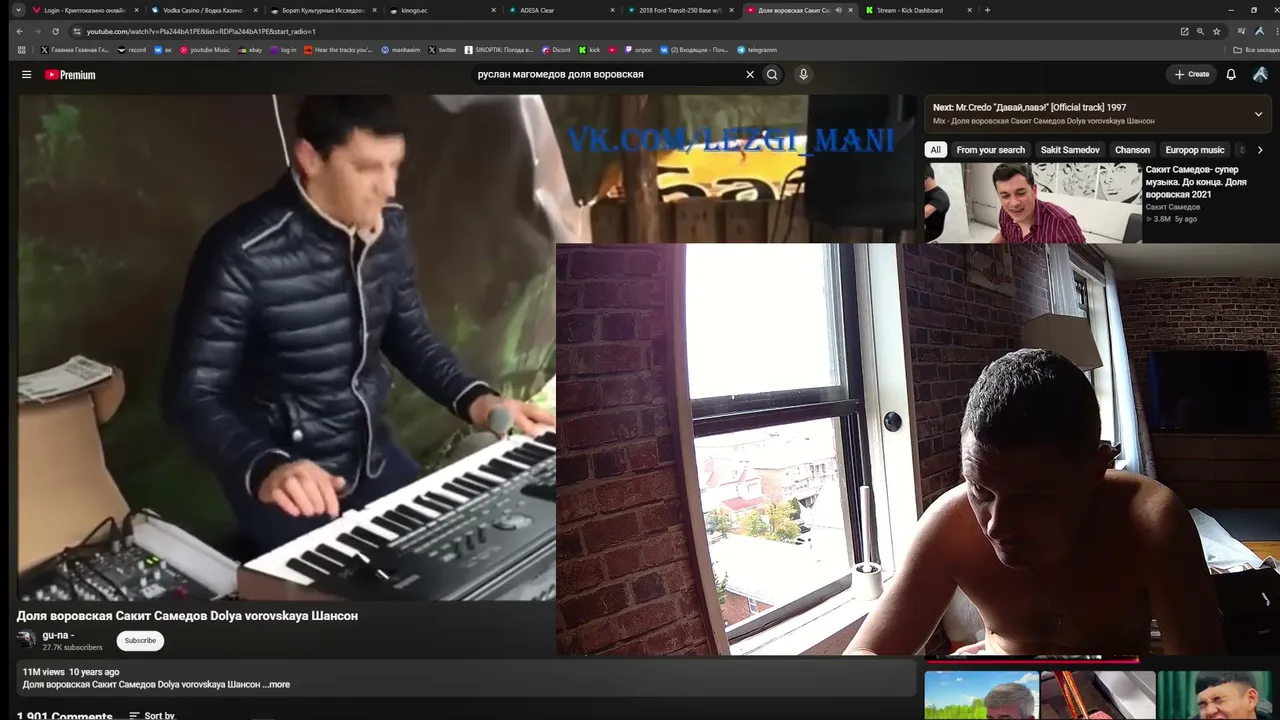Click the video title 'Доля воровская Сакит Самедов'
The height and width of the screenshot is (720, 1280).
[x=187, y=616]
